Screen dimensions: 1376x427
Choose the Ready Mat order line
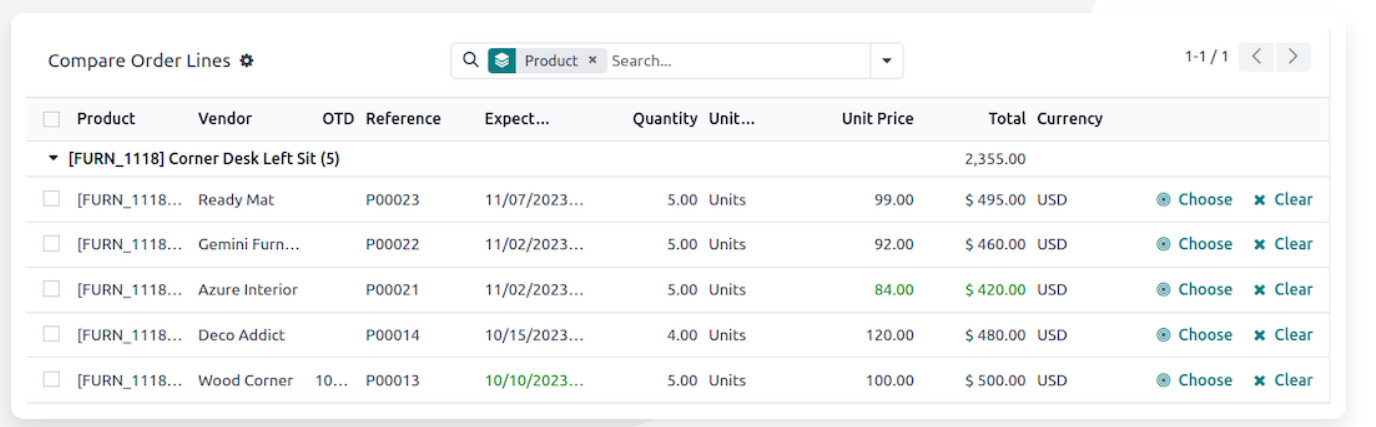pos(1194,199)
